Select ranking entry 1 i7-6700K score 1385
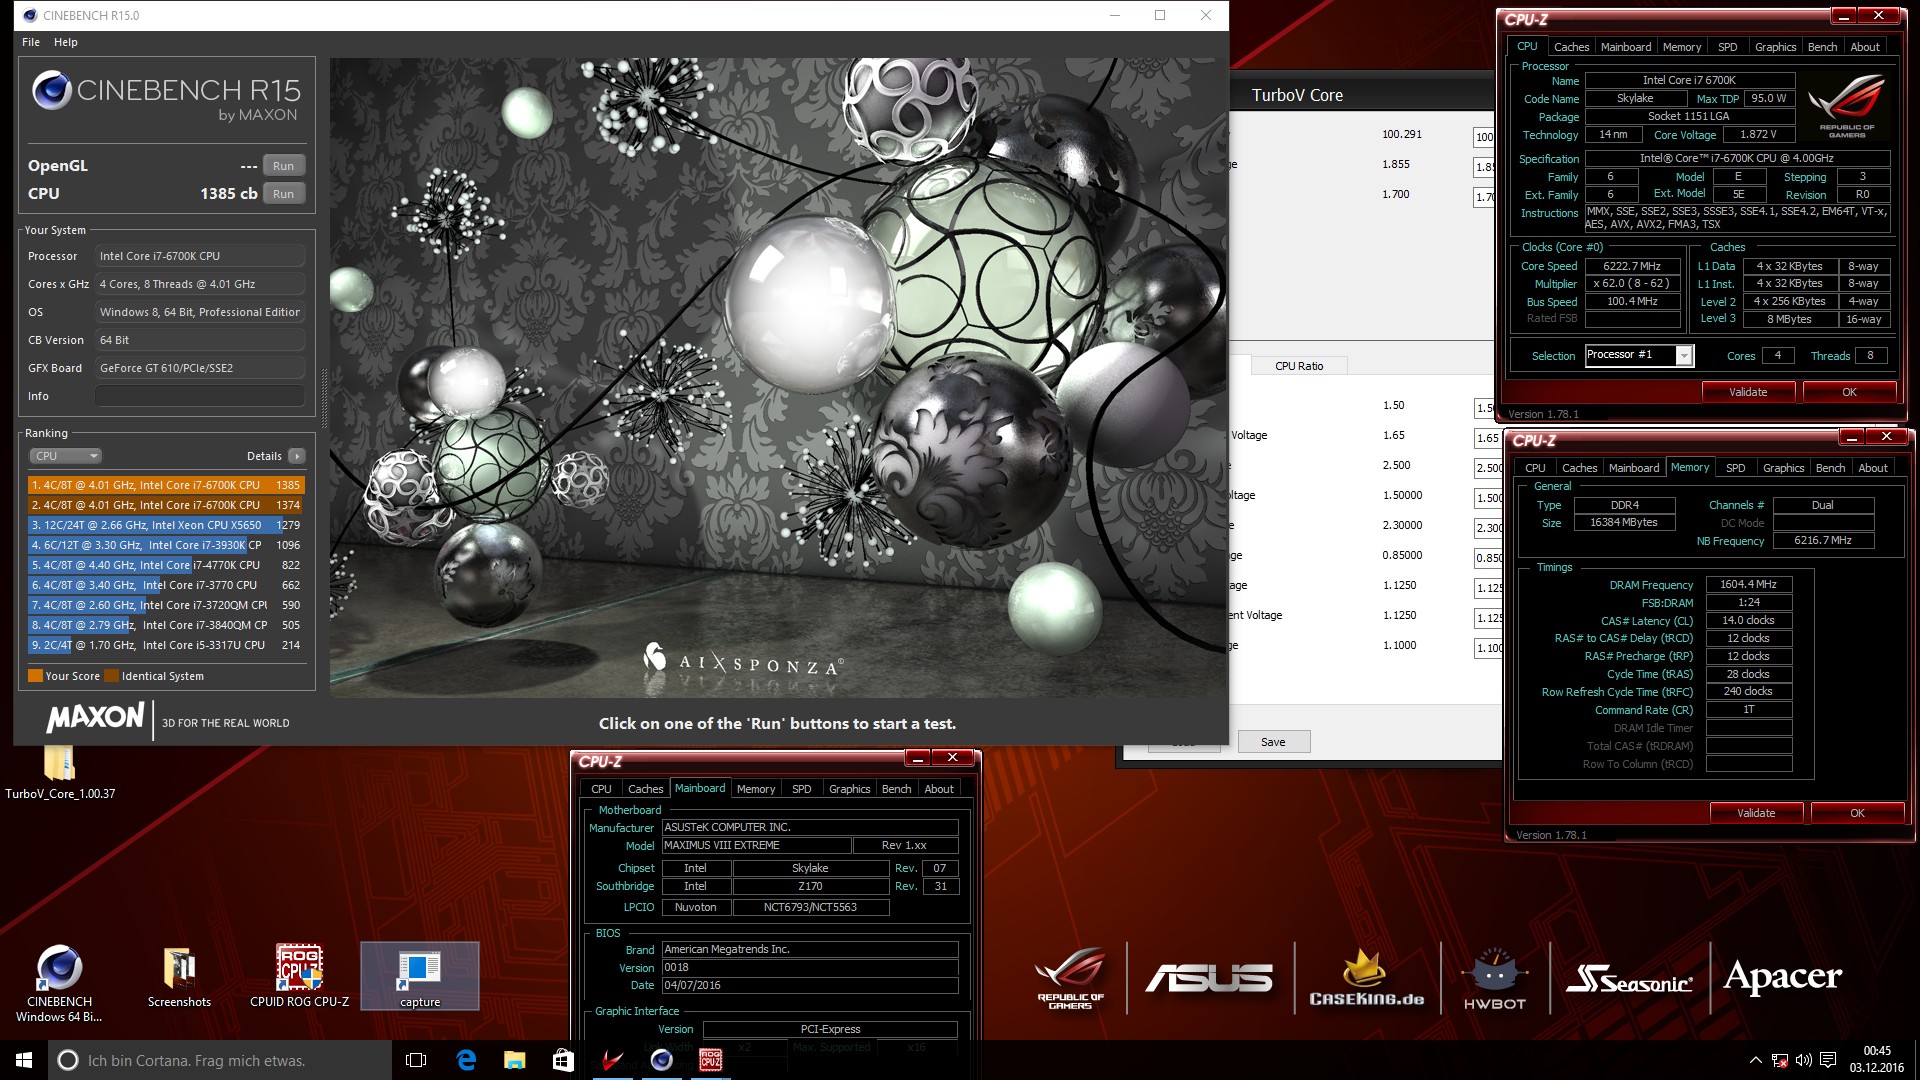This screenshot has width=1920, height=1080. [165, 485]
